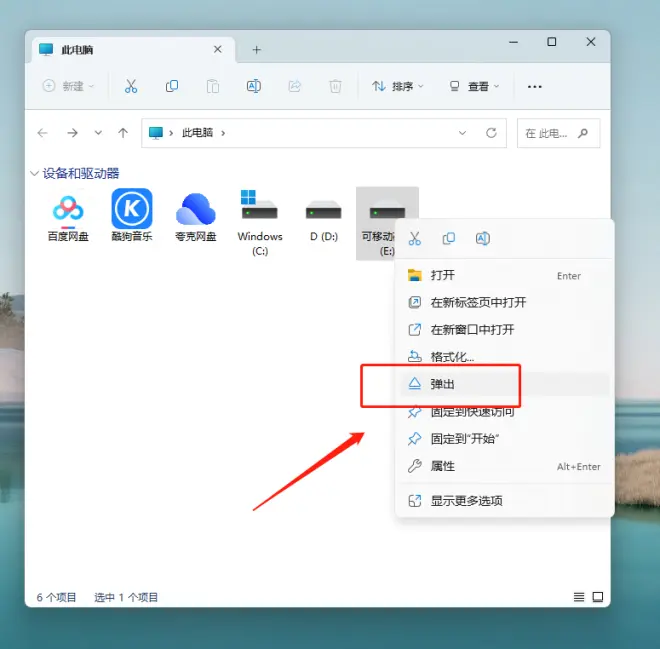Click the copy icon in context menu
Viewport: 660px width, 649px height.
[449, 239]
